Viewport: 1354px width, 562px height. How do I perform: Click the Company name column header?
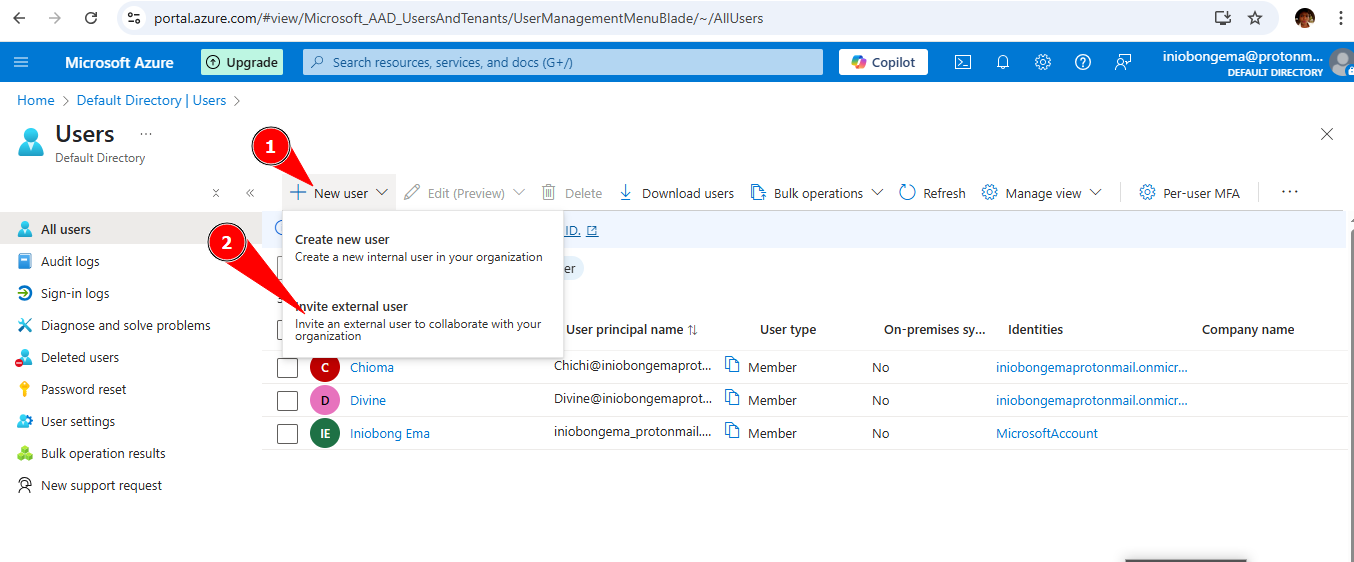[1248, 329]
